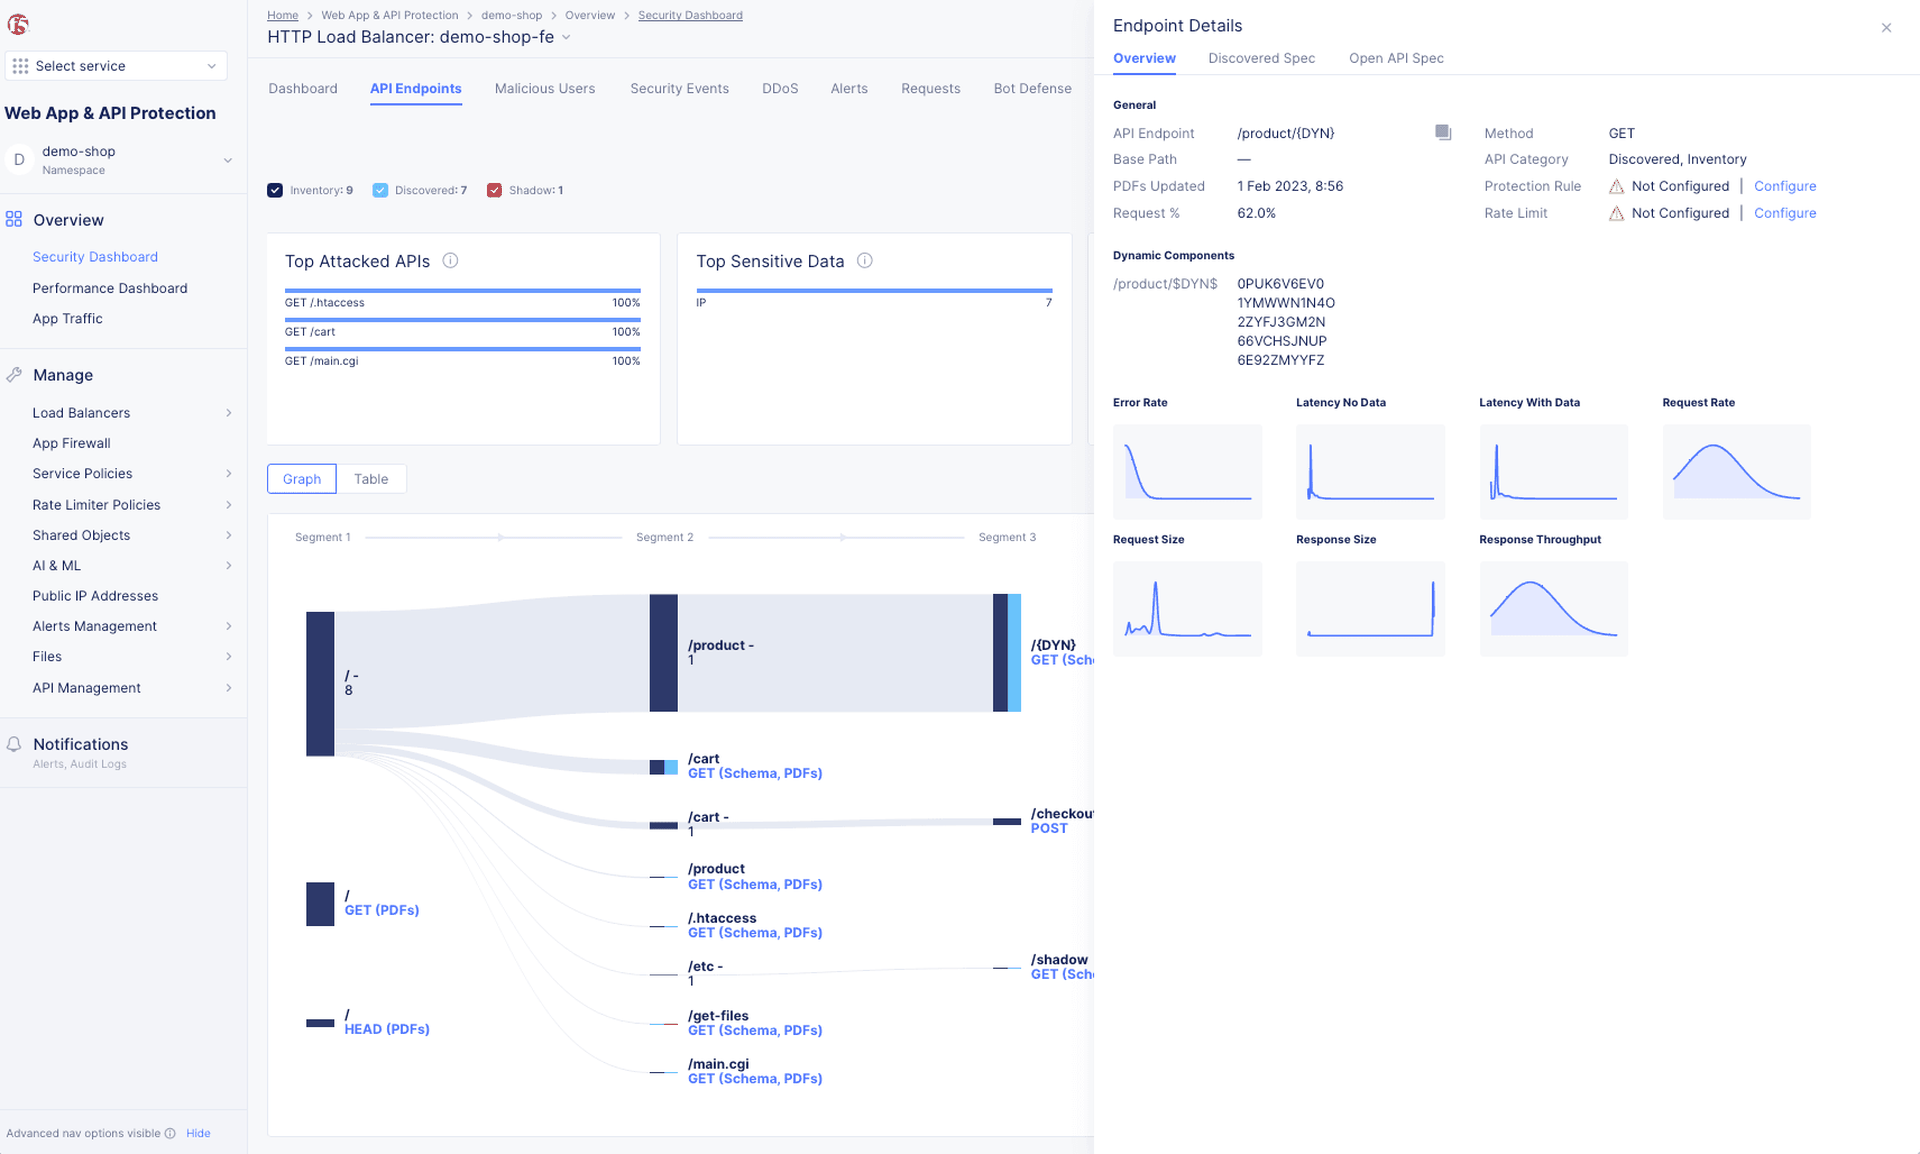
Task: Expand Alerts Management menu
Action: pyautogui.click(x=228, y=626)
